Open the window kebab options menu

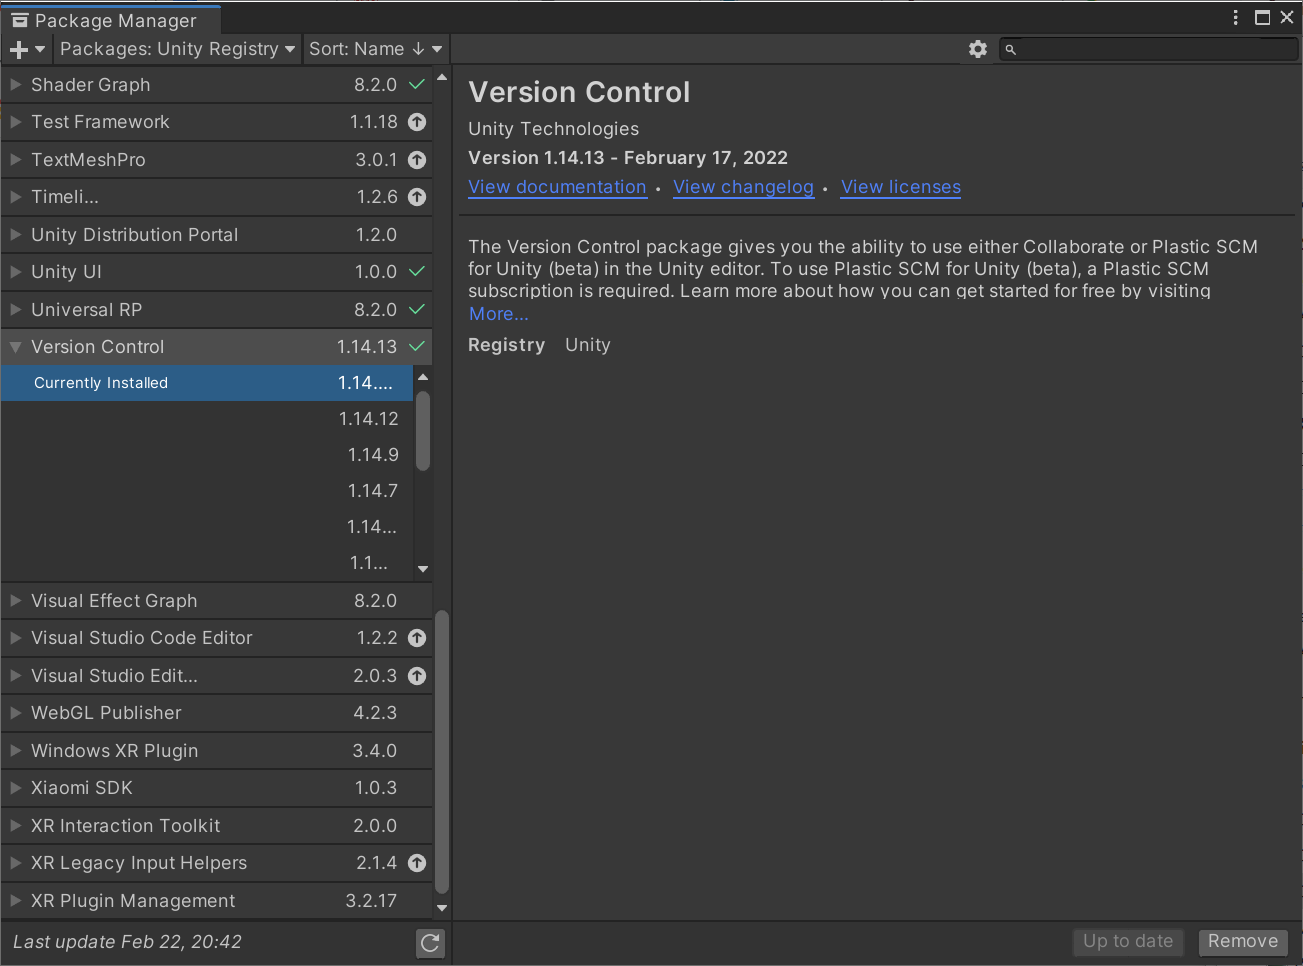point(1236,18)
